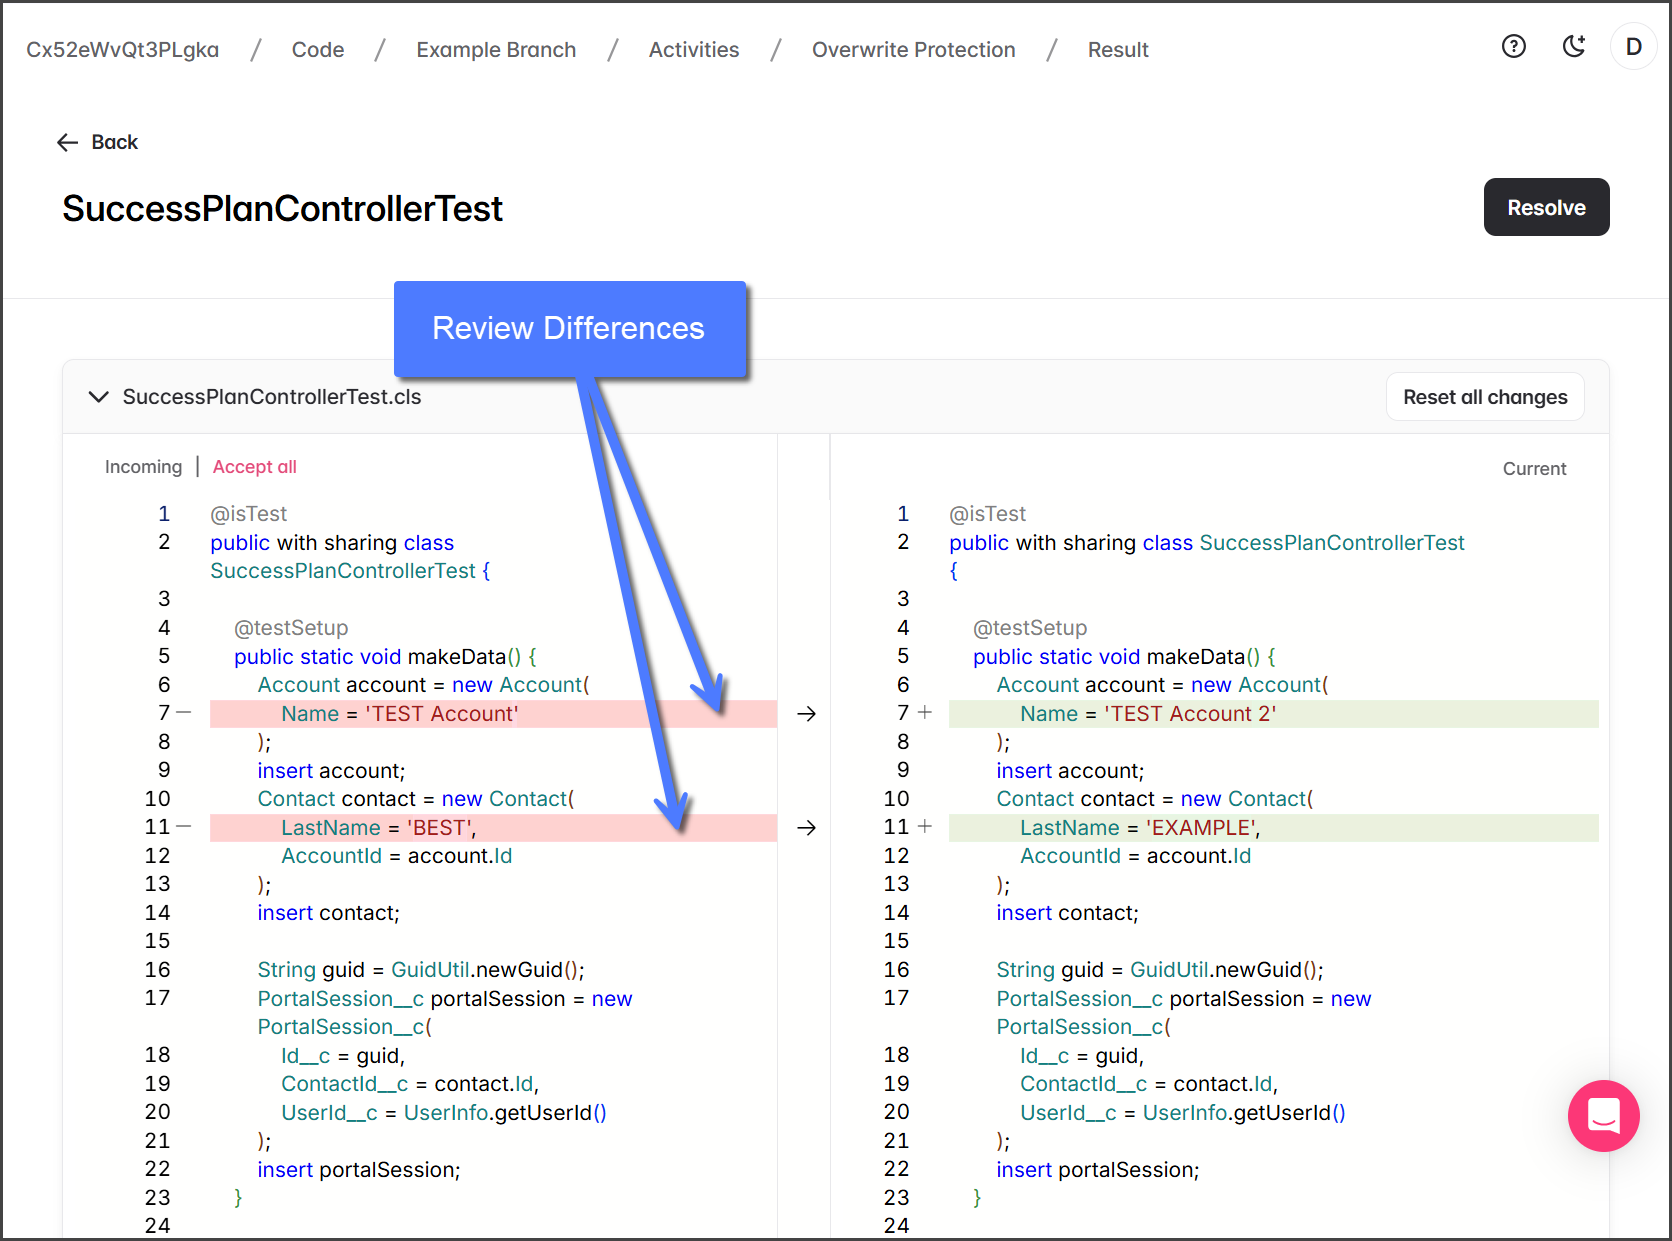The width and height of the screenshot is (1672, 1241).
Task: Go to Example Branch breadcrumb
Action: tap(496, 50)
